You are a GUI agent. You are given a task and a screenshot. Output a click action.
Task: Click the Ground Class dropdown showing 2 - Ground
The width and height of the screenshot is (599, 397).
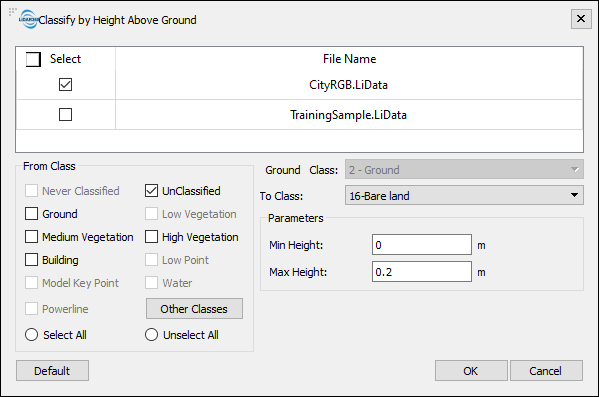coord(464,169)
